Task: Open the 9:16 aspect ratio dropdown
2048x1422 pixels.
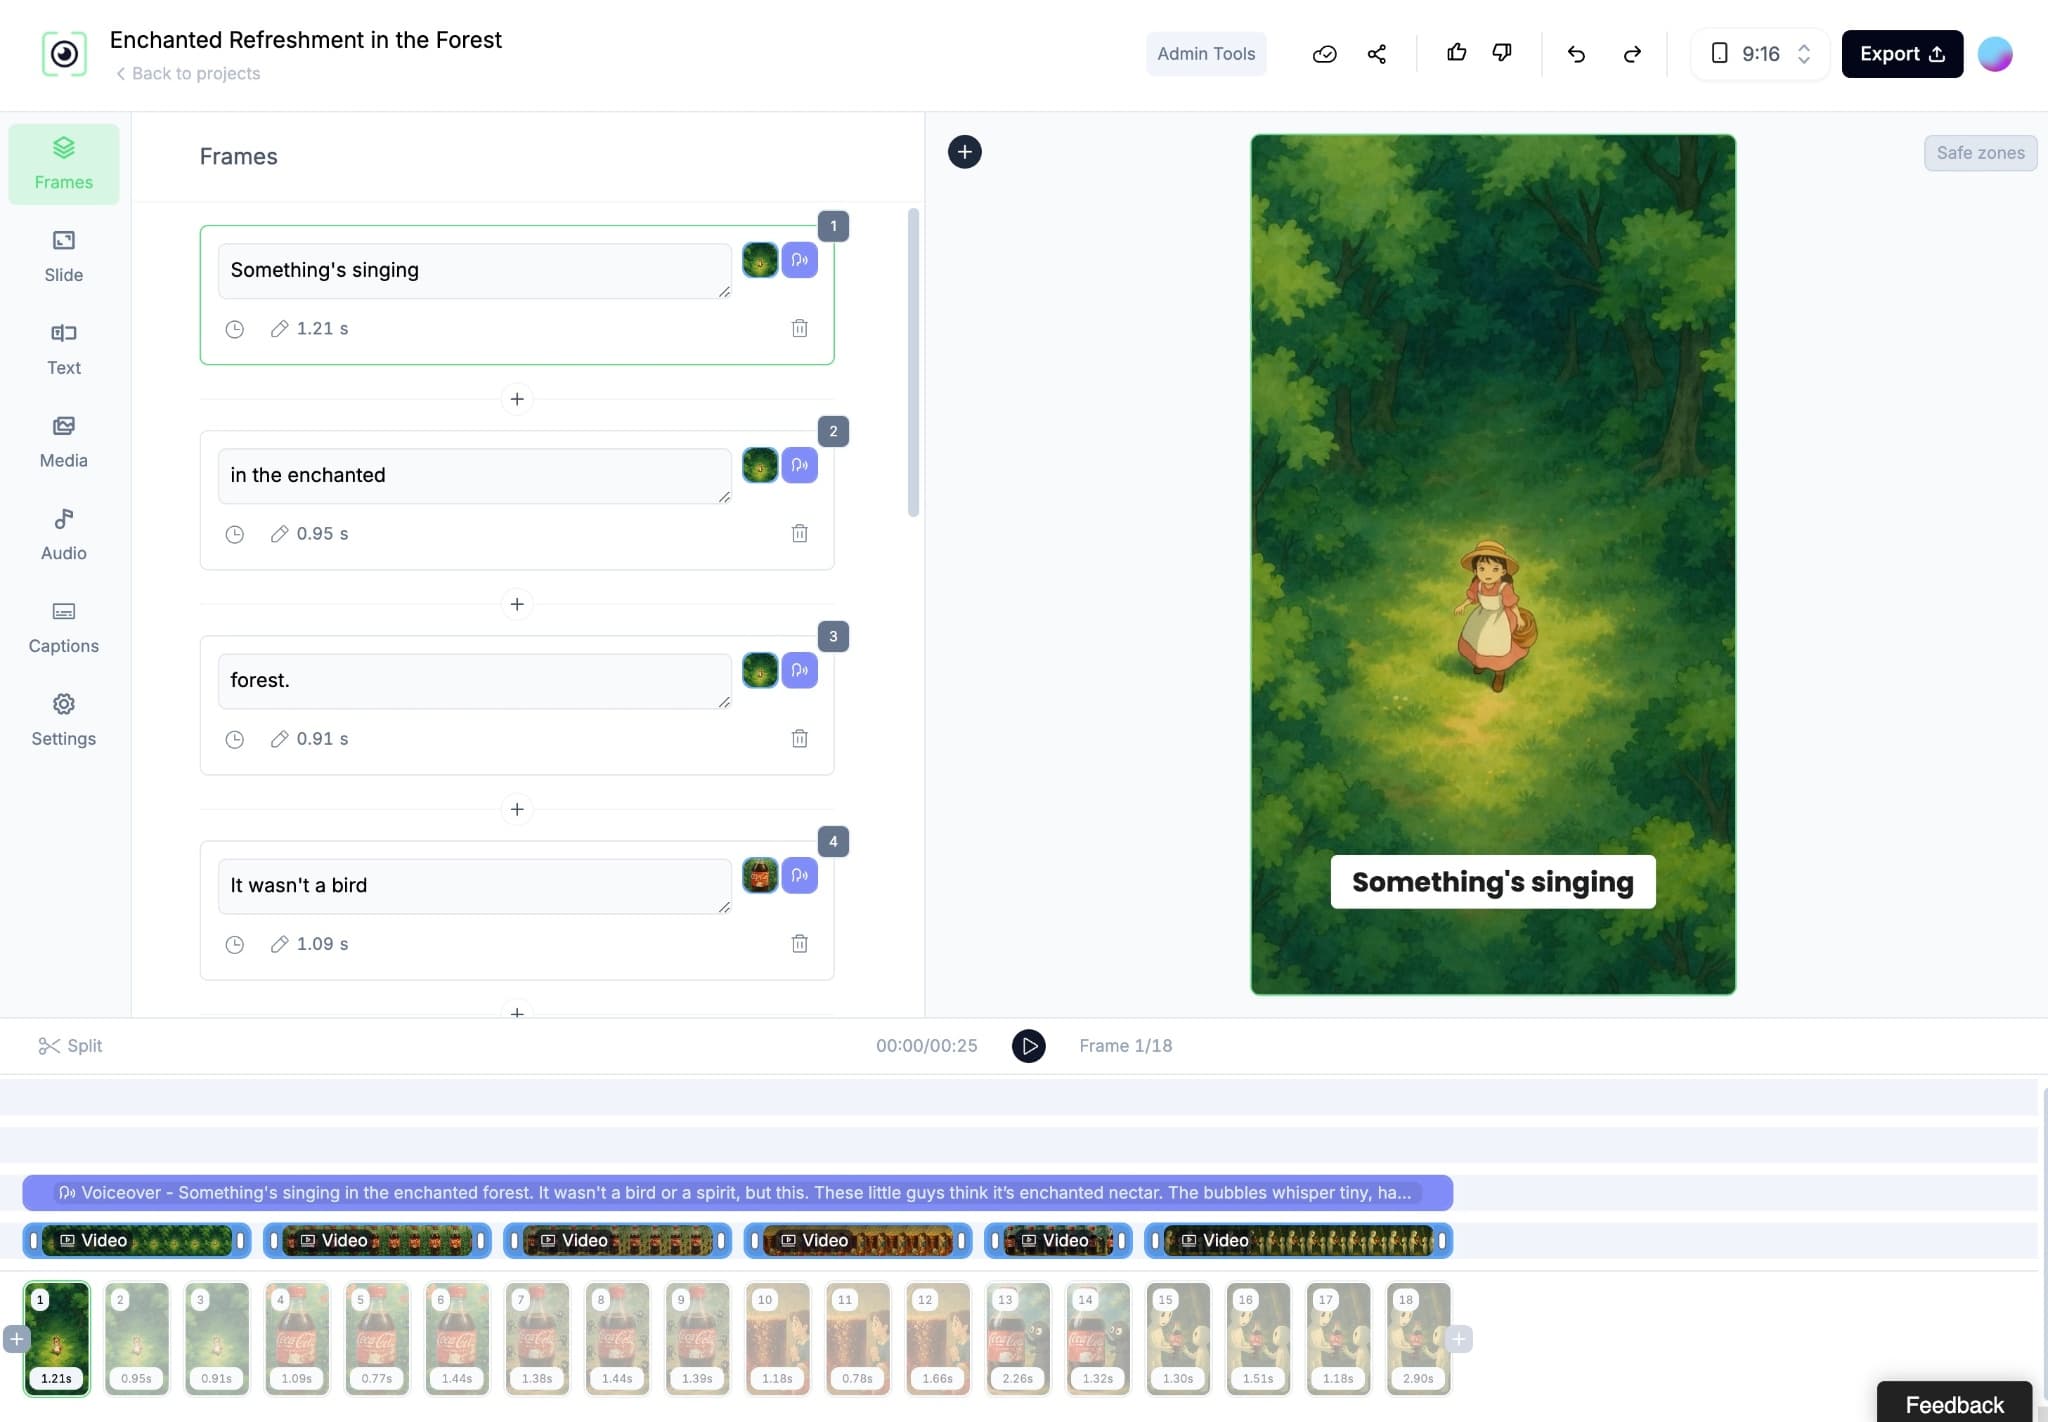Action: [x=1760, y=54]
